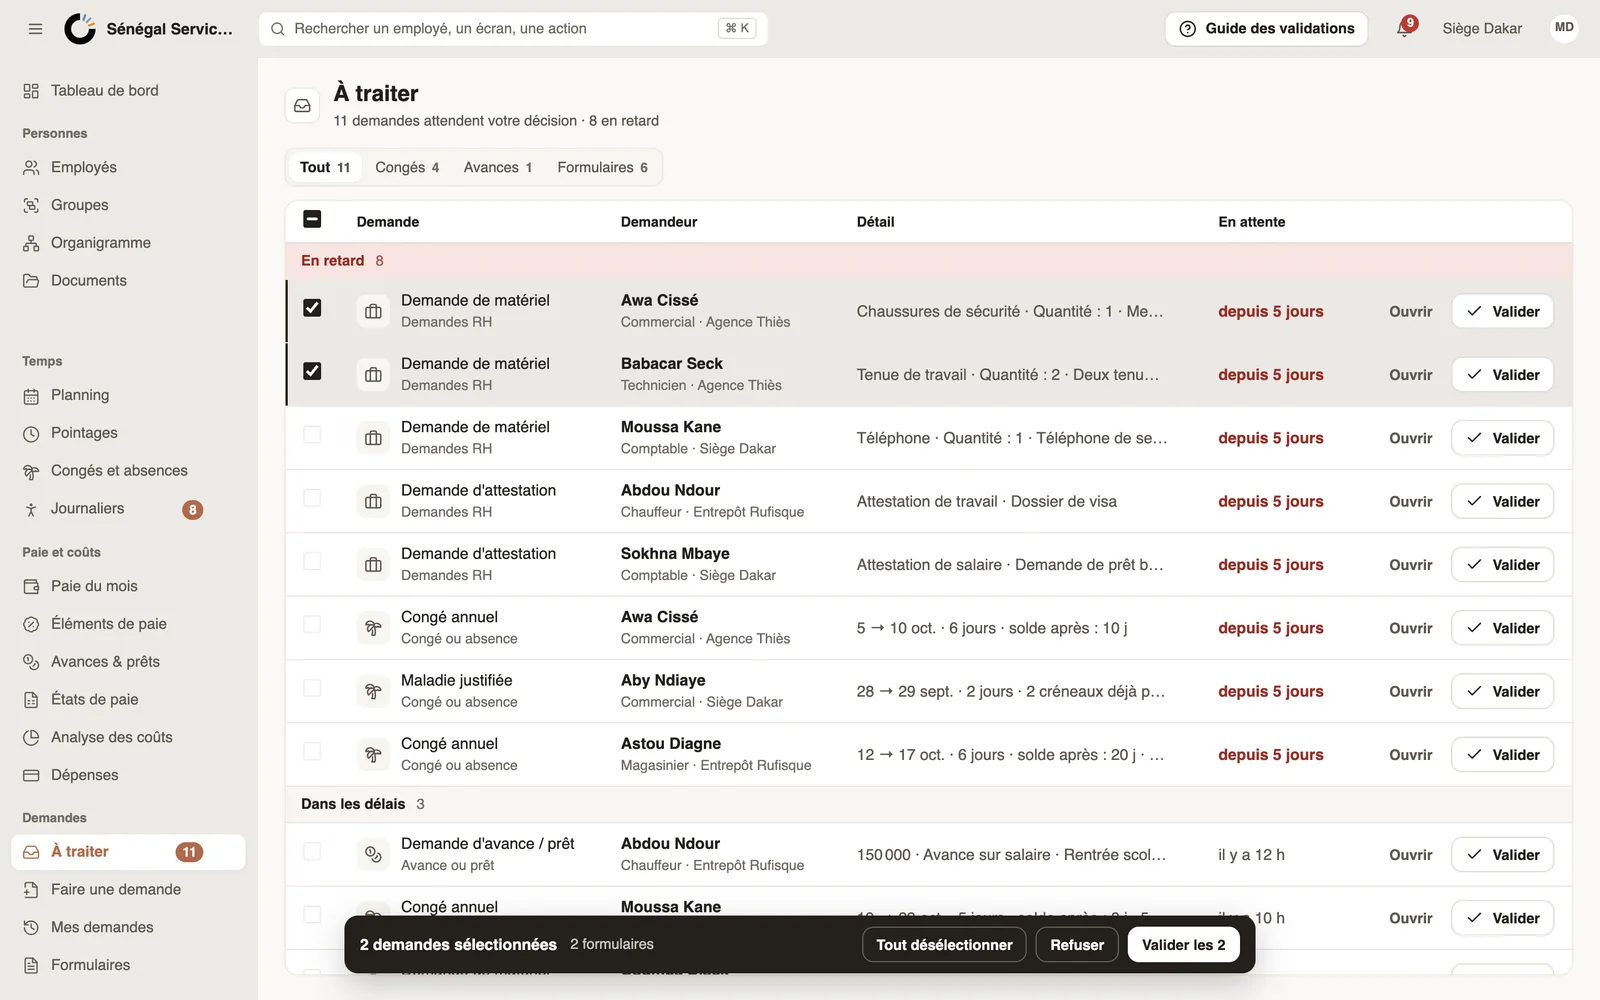Viewport: 1600px width, 1000px height.
Task: Open États de paie in sidebar
Action: (128, 700)
